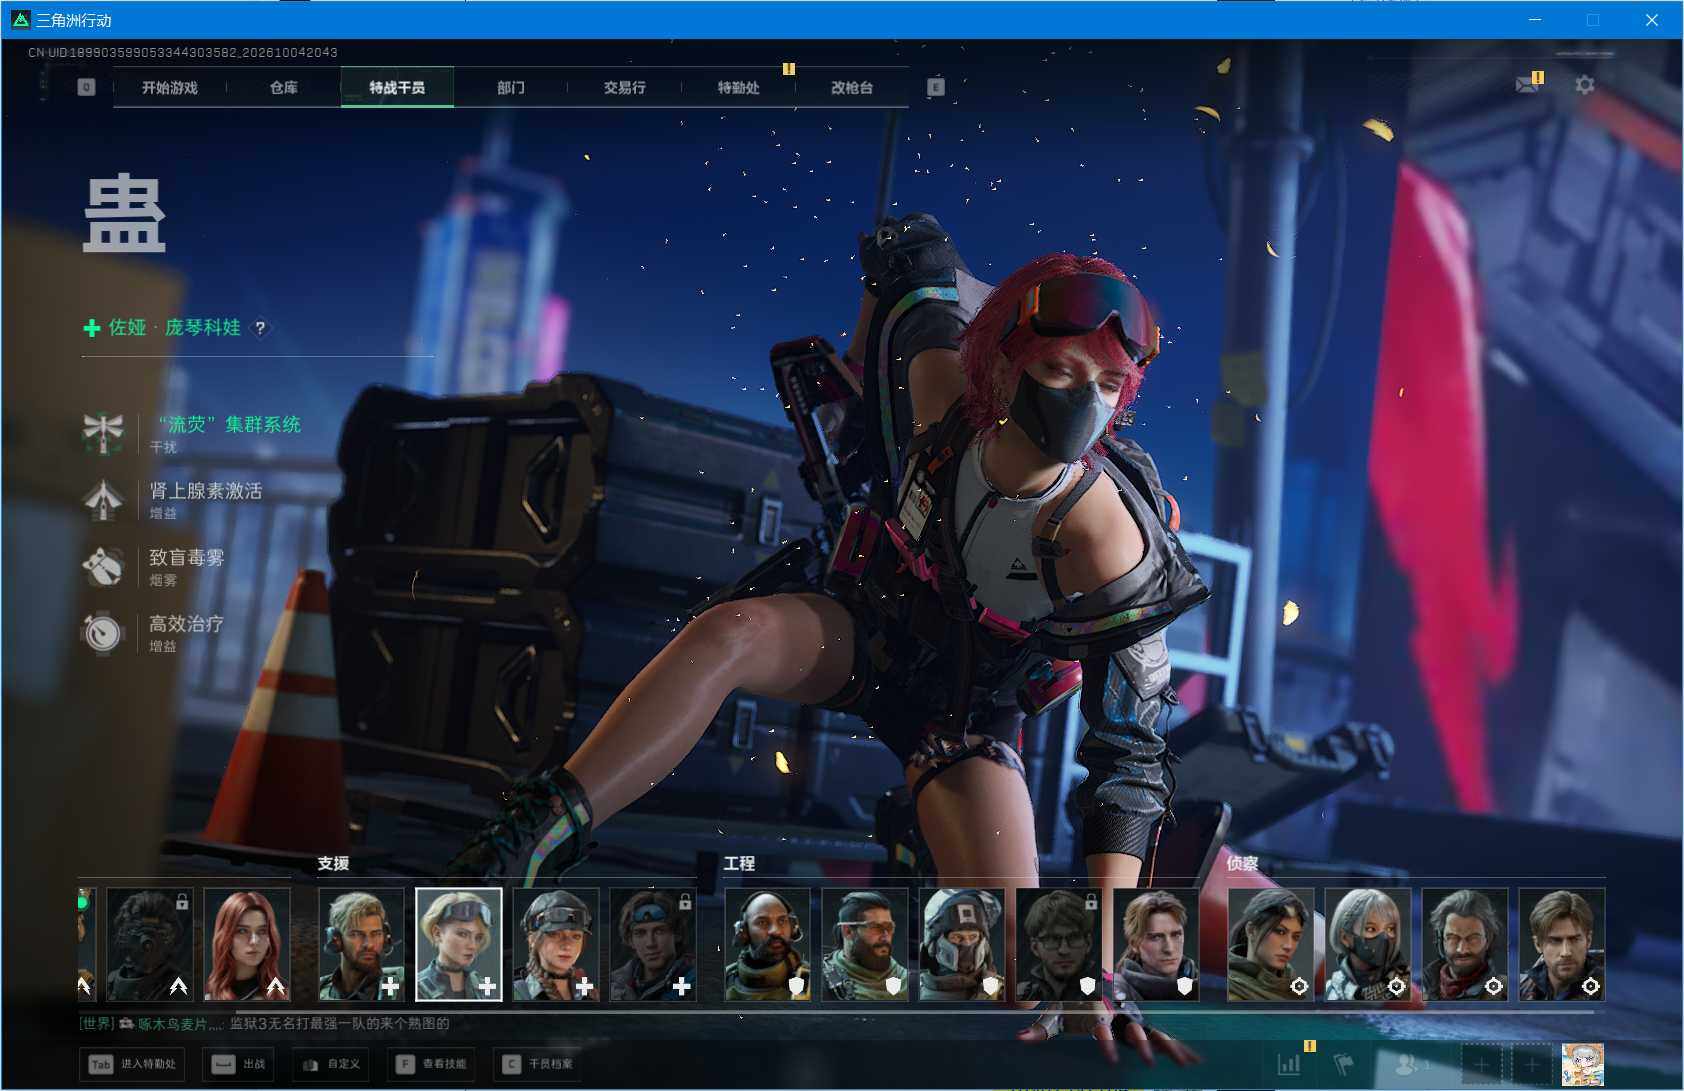Select the "流荧"集群系统 skill icon

(103, 433)
